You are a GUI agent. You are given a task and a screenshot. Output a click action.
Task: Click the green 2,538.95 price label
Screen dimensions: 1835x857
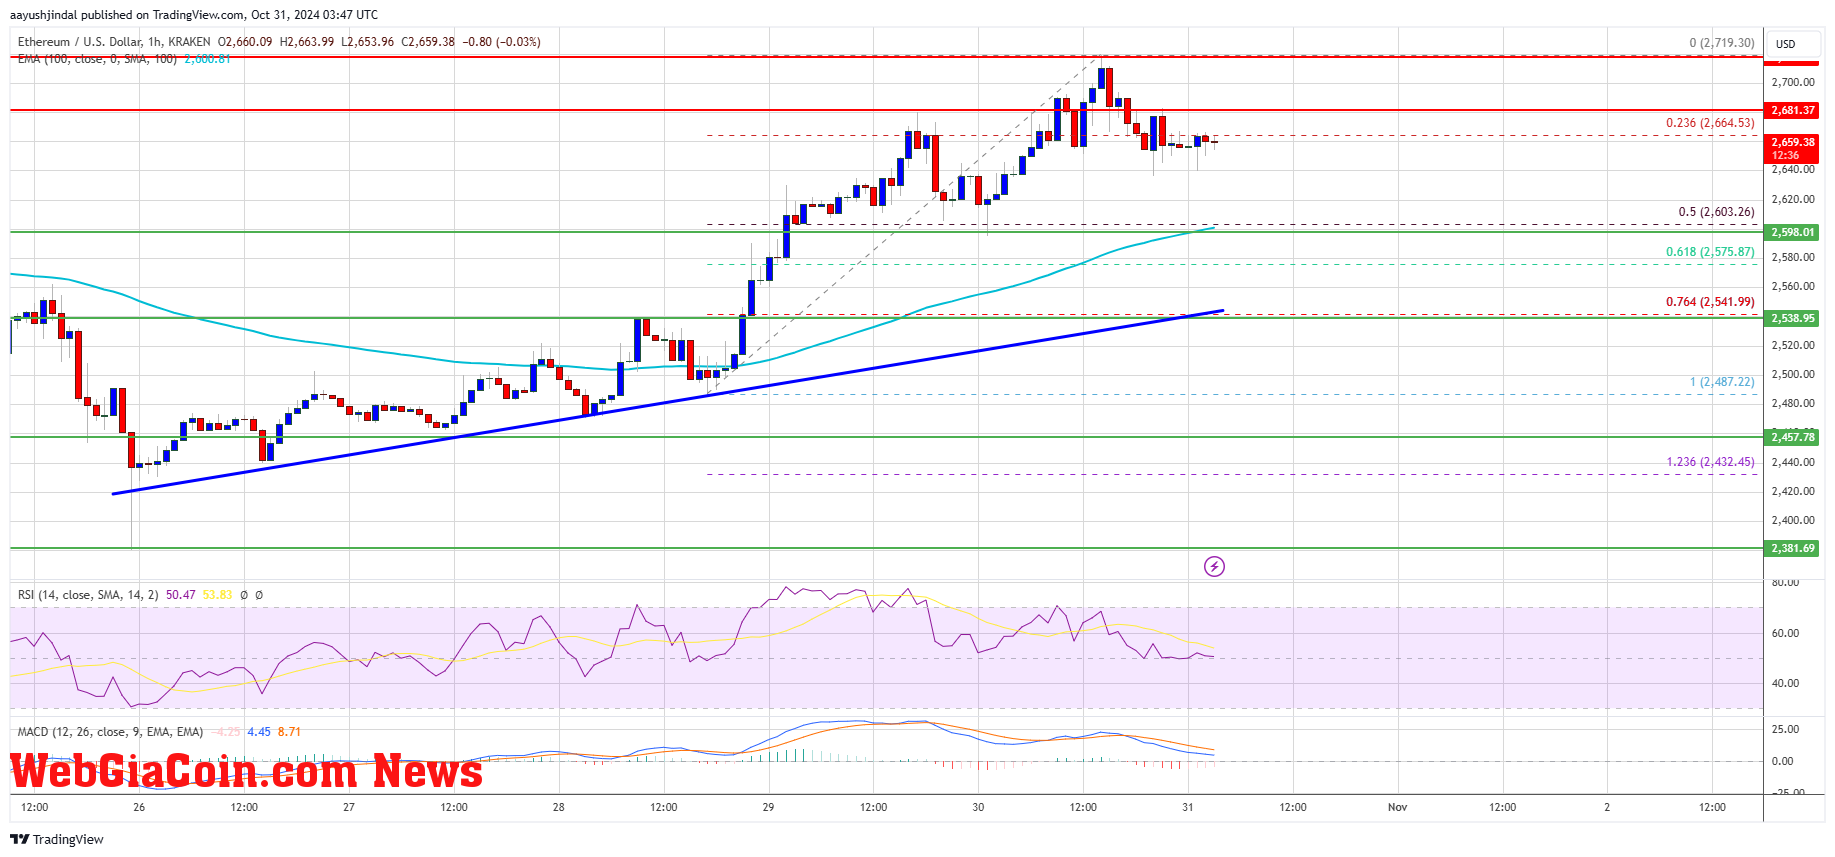(1793, 318)
